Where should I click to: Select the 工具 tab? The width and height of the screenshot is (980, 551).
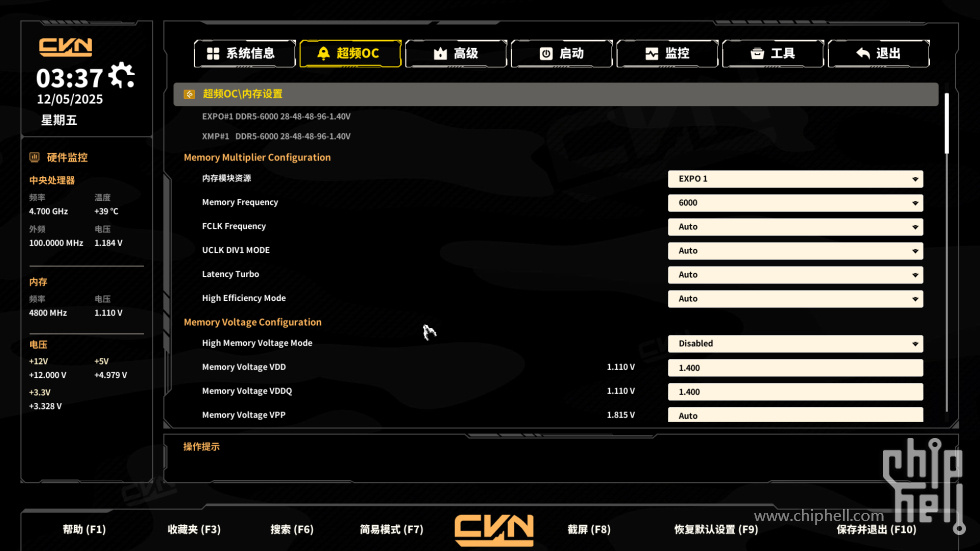click(x=772, y=54)
